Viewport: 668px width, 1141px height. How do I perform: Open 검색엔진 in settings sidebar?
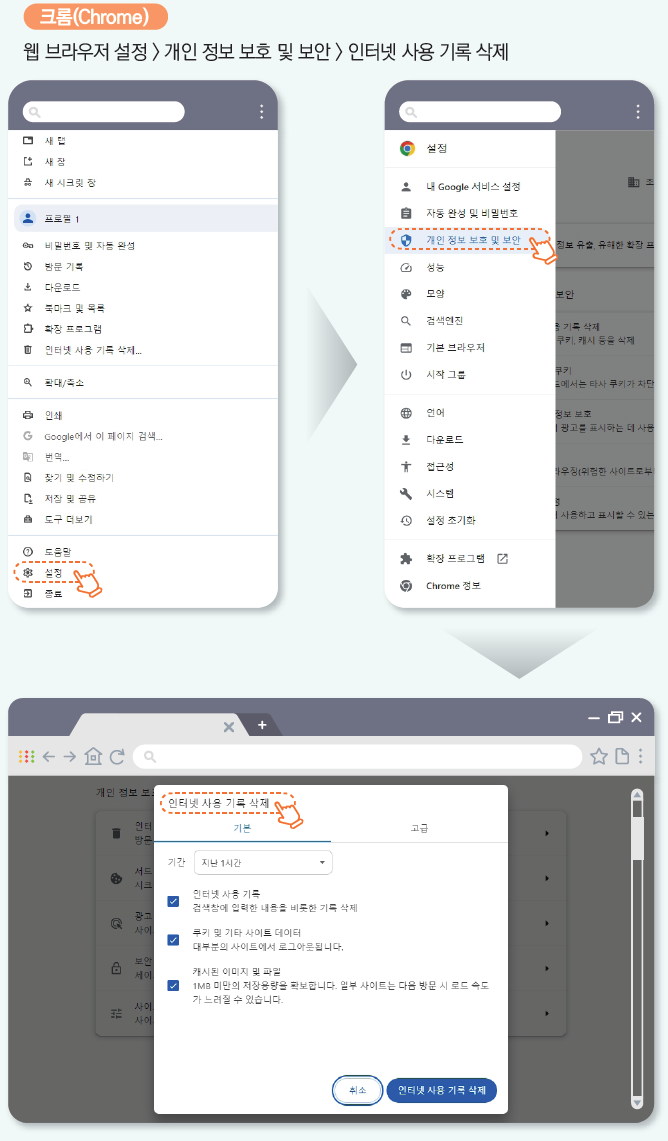point(445,321)
